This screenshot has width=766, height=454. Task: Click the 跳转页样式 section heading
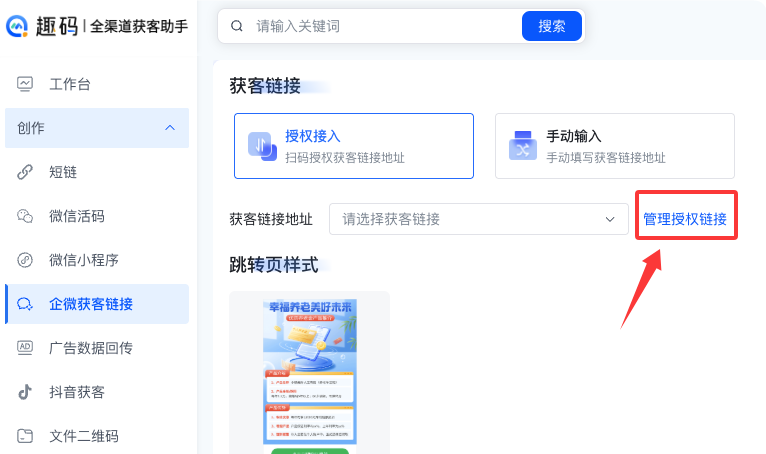click(274, 265)
